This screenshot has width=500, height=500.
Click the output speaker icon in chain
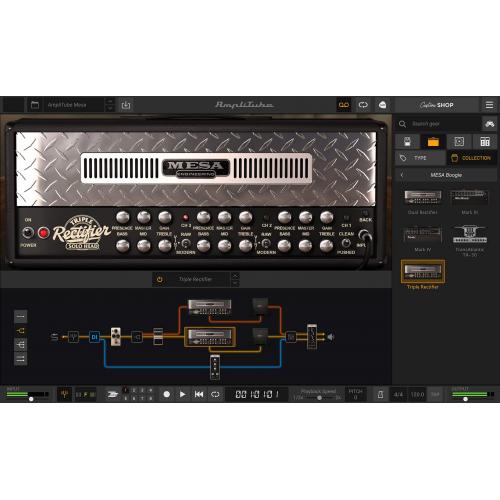click(x=330, y=337)
